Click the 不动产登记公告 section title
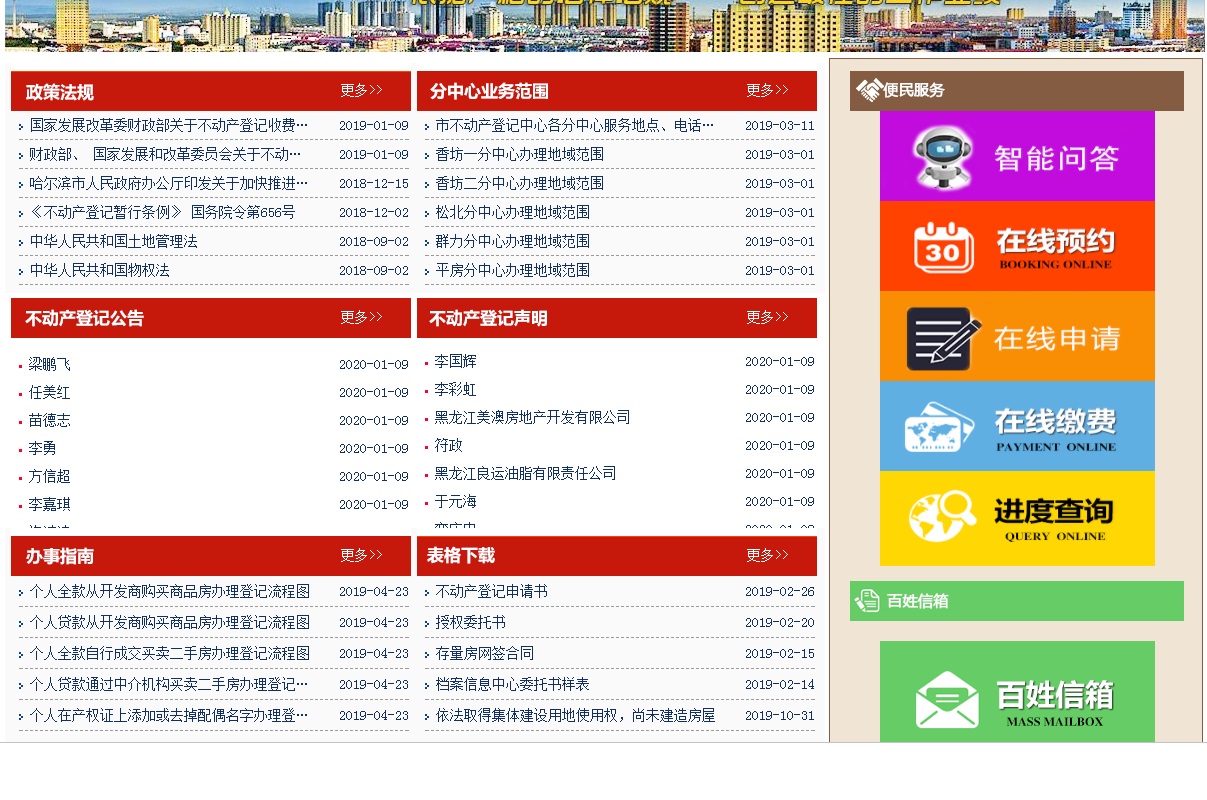 point(85,318)
